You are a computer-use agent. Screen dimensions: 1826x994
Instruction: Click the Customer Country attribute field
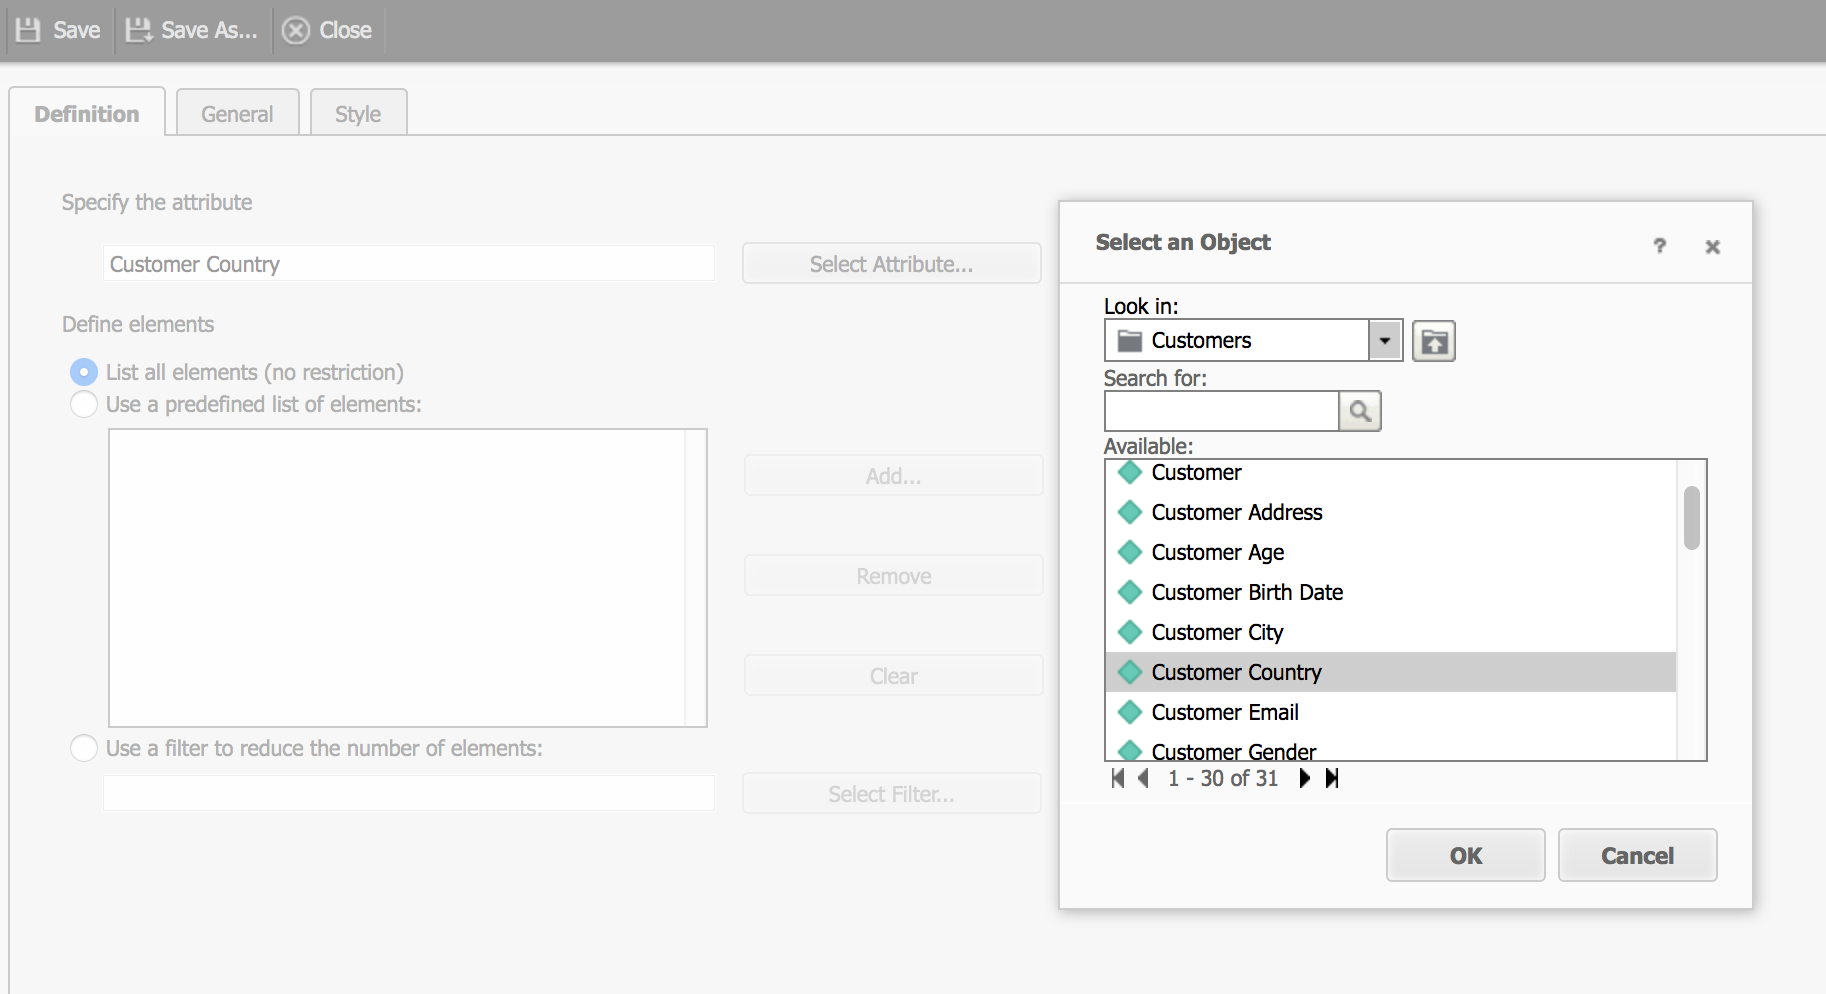[409, 264]
